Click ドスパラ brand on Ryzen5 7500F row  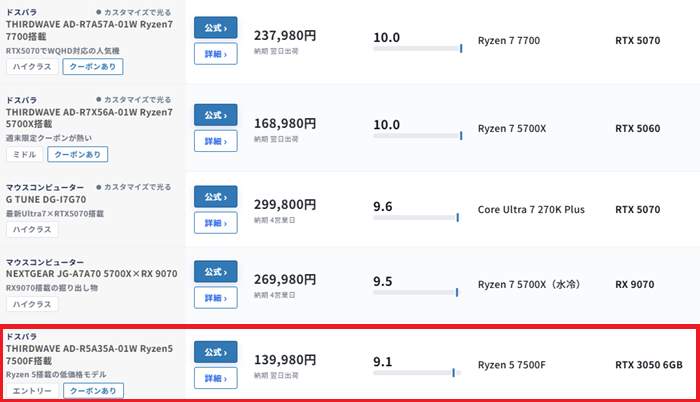tap(21, 336)
